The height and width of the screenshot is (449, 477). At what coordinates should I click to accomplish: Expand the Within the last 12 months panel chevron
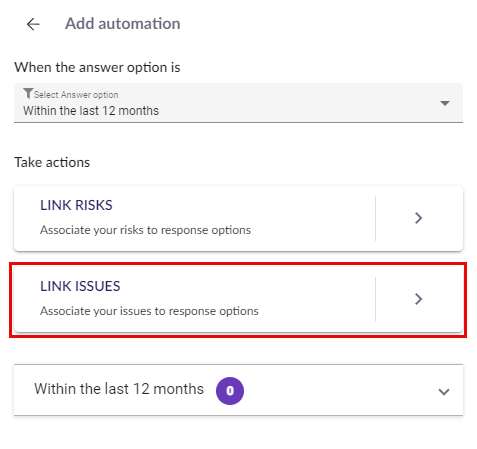444,392
